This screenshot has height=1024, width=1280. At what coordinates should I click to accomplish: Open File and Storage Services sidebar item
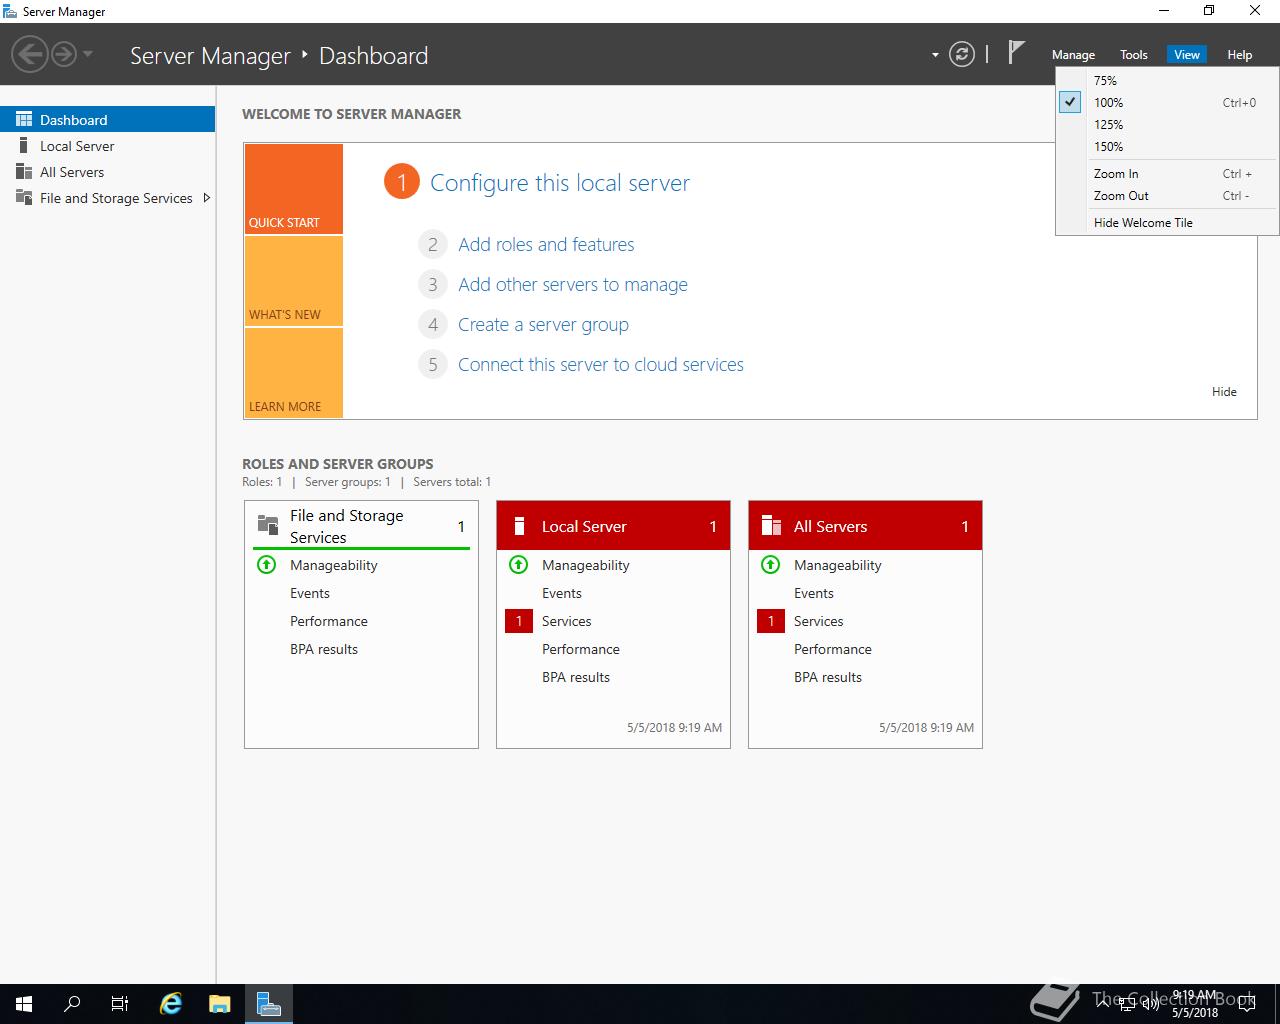click(x=107, y=198)
